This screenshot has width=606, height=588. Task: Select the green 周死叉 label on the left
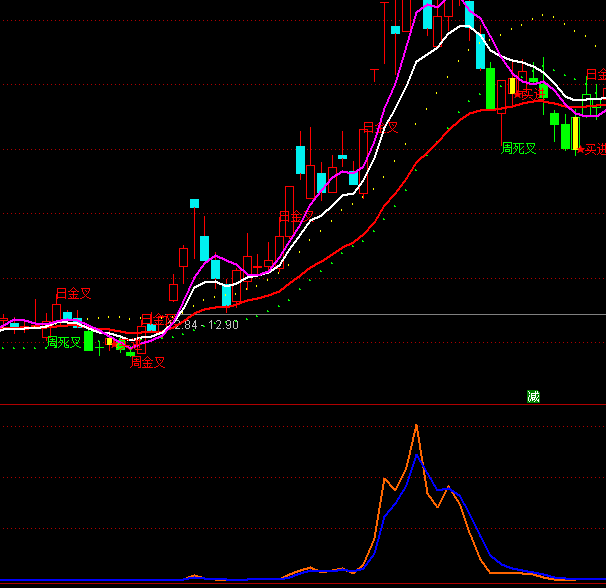pos(62,342)
